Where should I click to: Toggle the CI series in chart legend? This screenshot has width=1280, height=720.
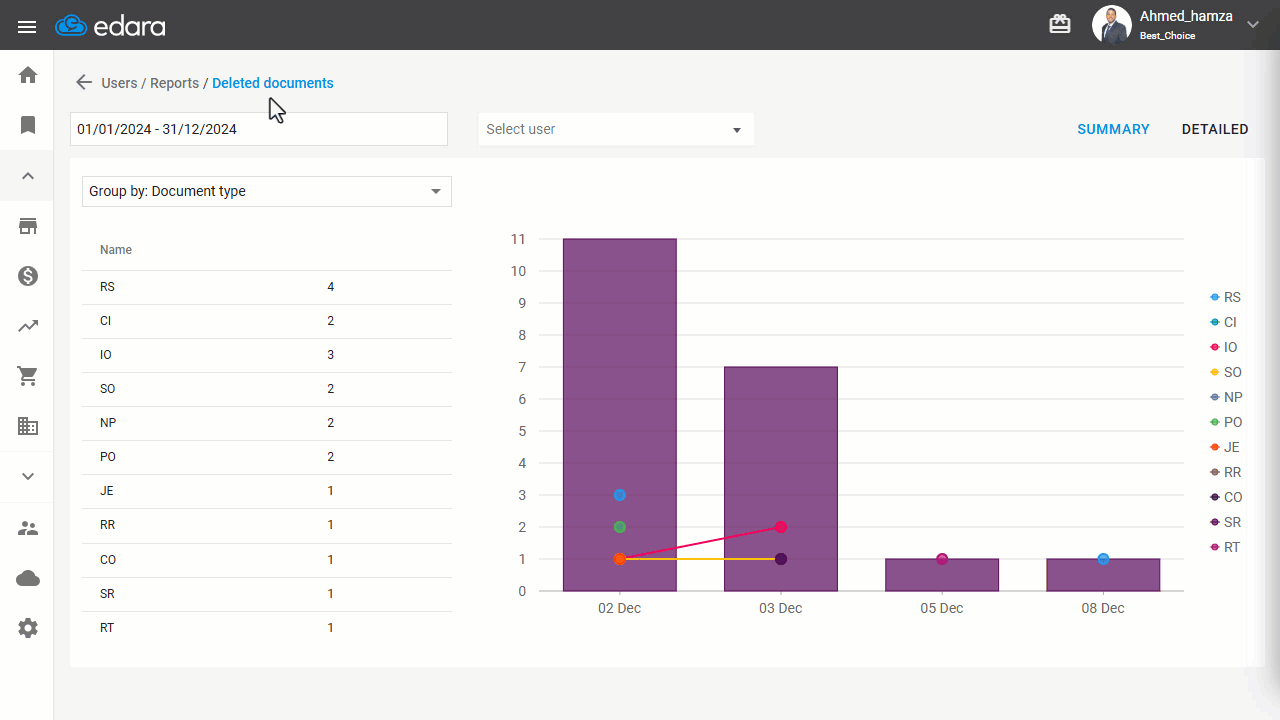pyautogui.click(x=1224, y=322)
